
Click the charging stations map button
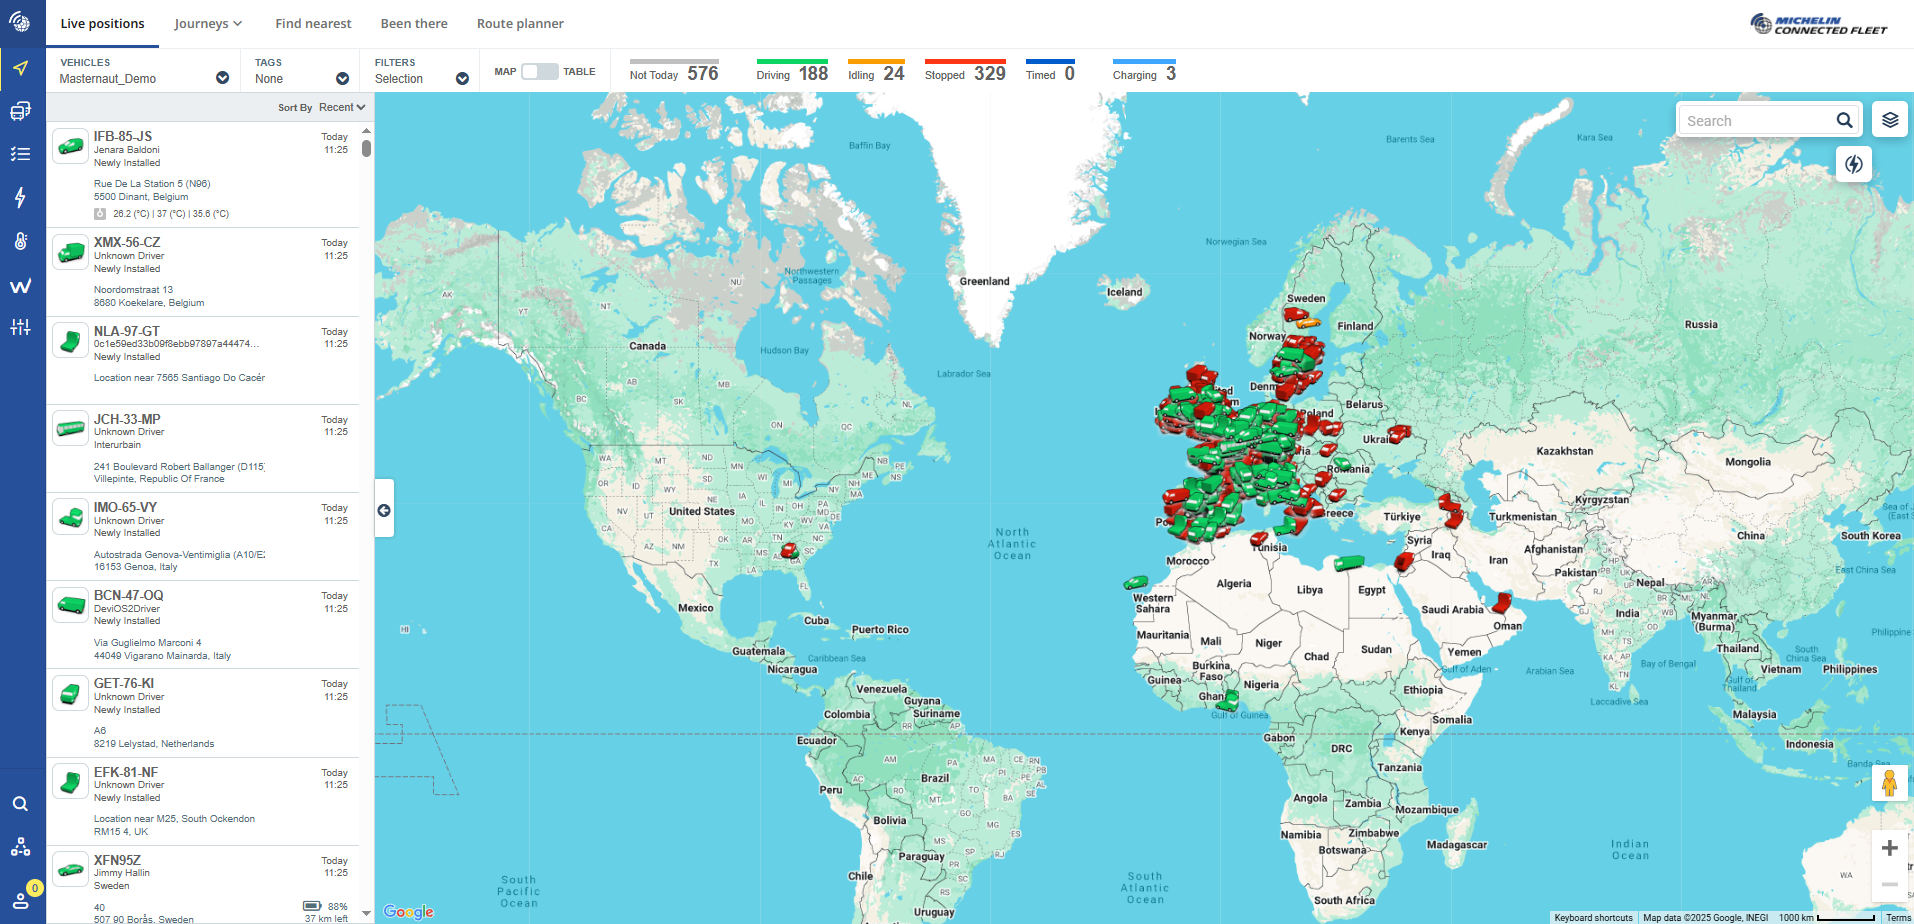pos(1853,164)
